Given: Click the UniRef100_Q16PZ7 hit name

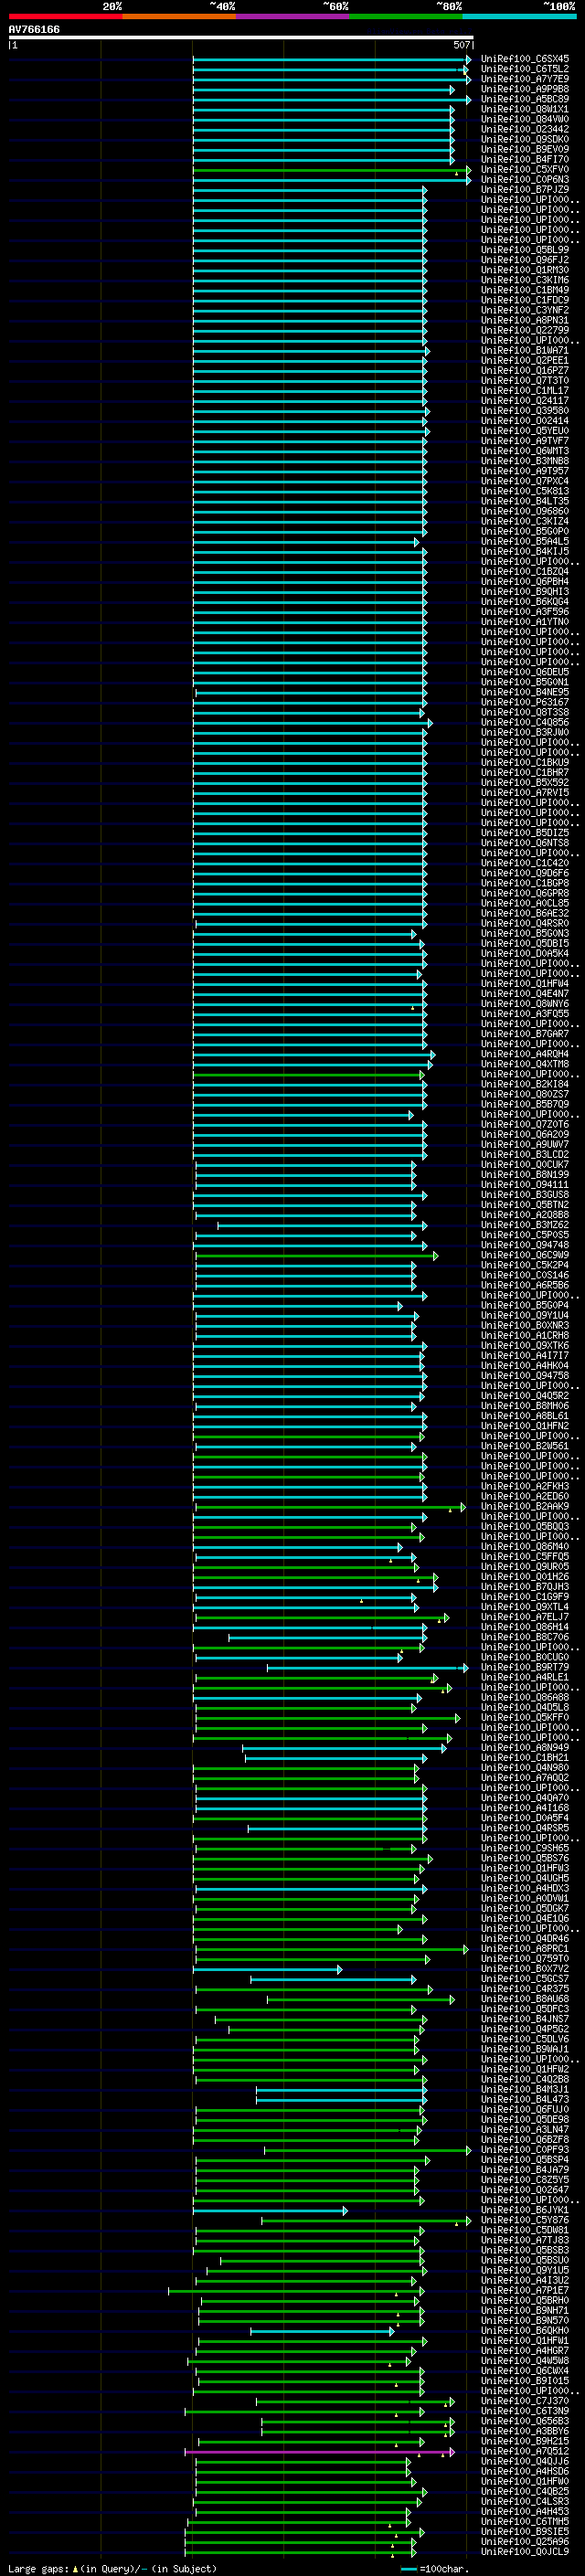Looking at the screenshot, I should coord(525,371).
